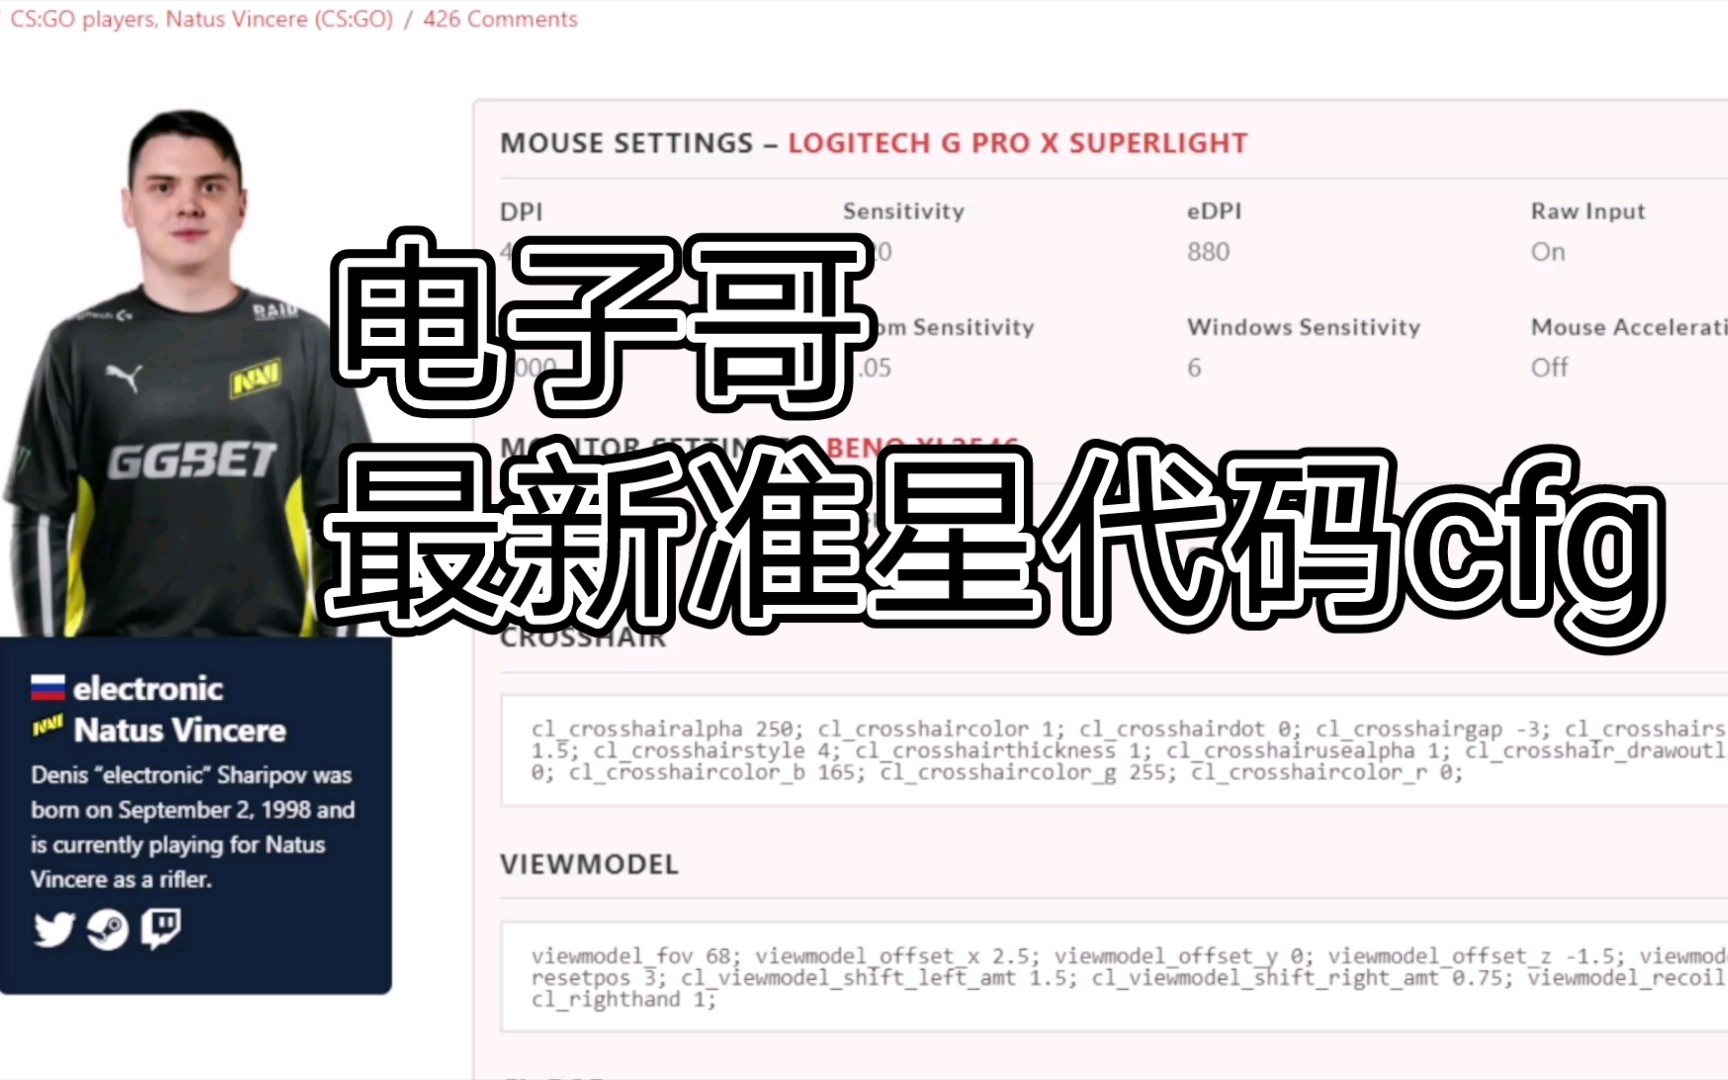Click the Sensitivity column label
This screenshot has height=1080, width=1728.
point(903,211)
